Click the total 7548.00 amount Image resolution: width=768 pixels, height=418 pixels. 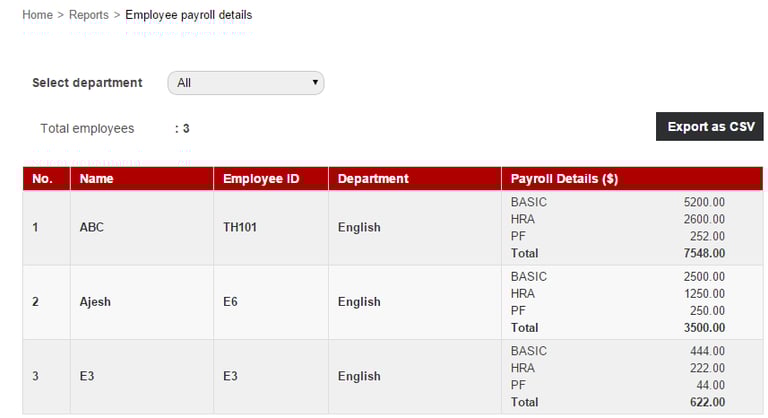click(x=704, y=253)
